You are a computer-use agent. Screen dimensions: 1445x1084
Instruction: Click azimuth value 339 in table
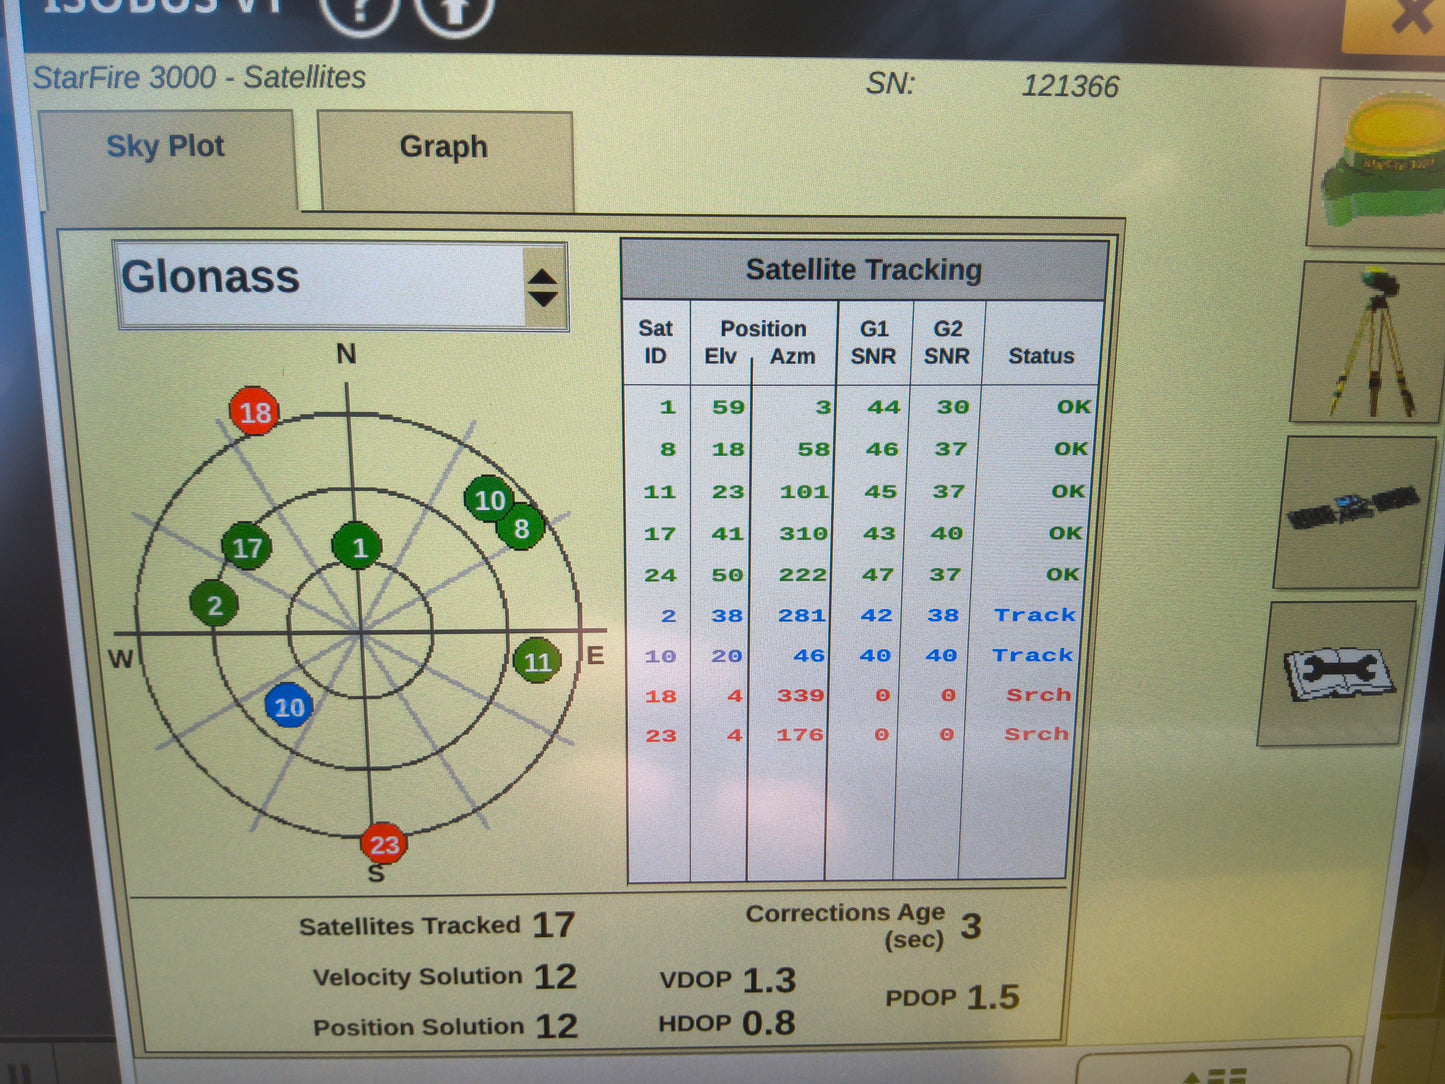[x=801, y=695]
